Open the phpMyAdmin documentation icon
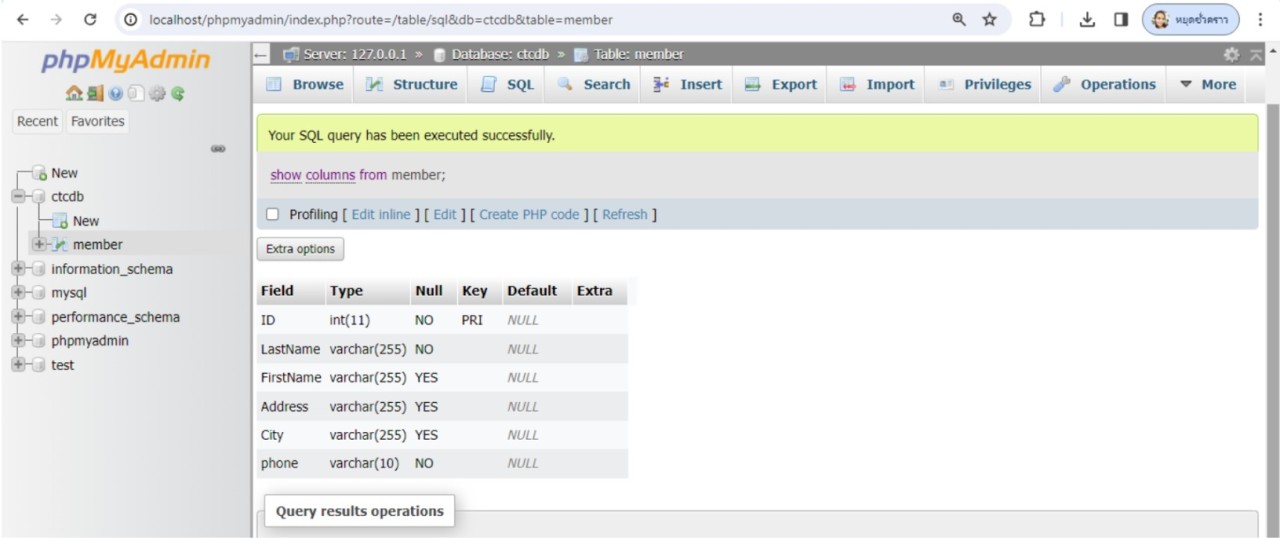This screenshot has width=1280, height=538. click(116, 94)
